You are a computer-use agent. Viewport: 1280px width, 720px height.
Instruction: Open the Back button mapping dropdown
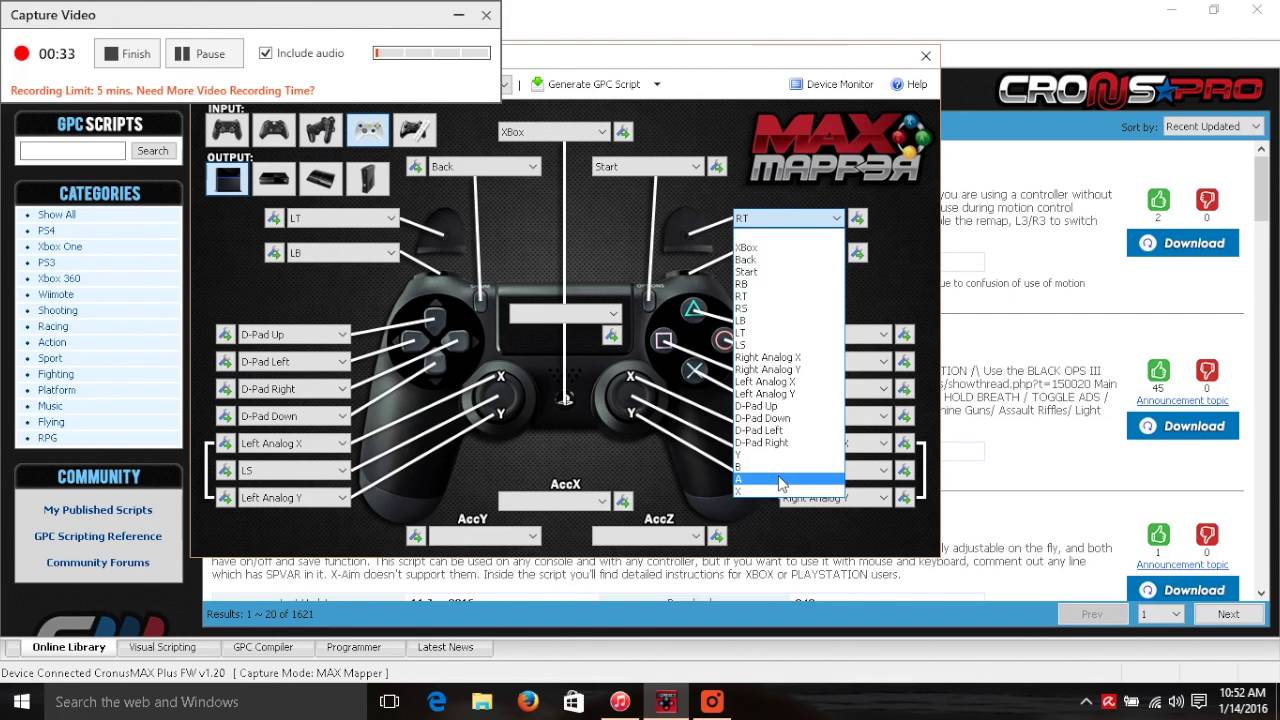[x=484, y=167]
